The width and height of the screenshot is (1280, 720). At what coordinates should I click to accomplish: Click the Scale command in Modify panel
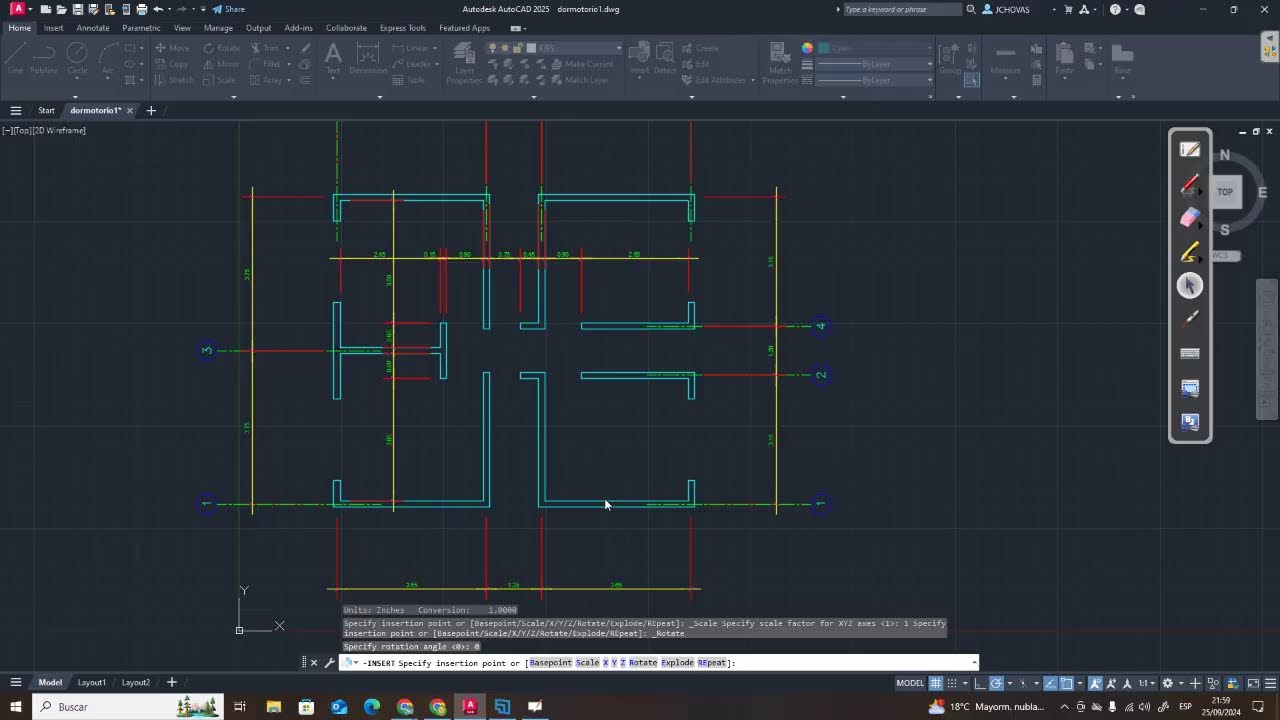pos(220,80)
